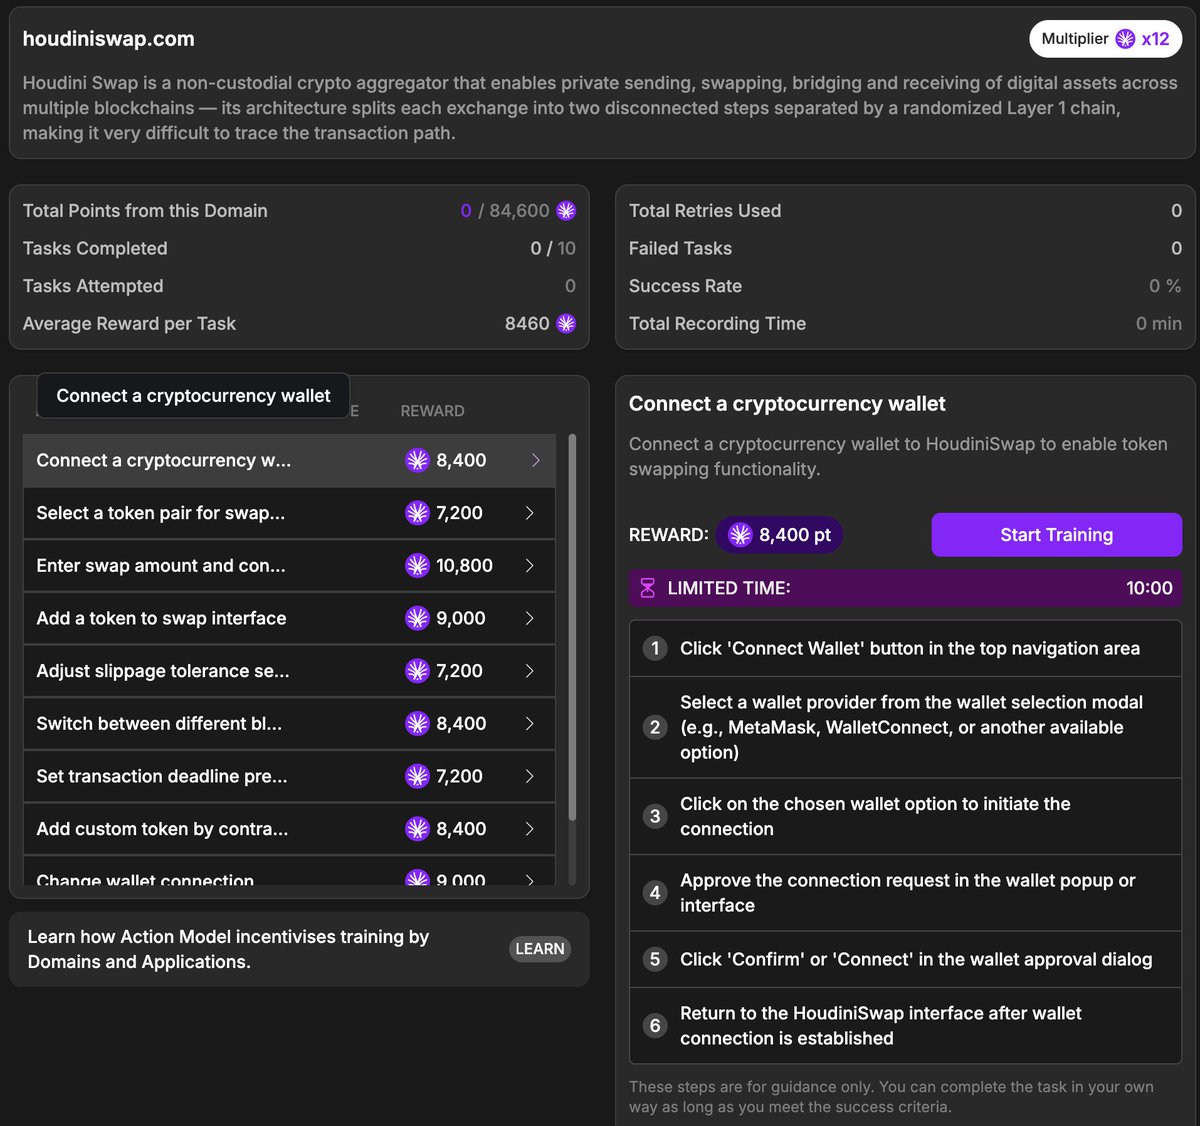The height and width of the screenshot is (1126, 1200).
Task: Expand chevron on Set transaction deadline row
Action: 530,776
